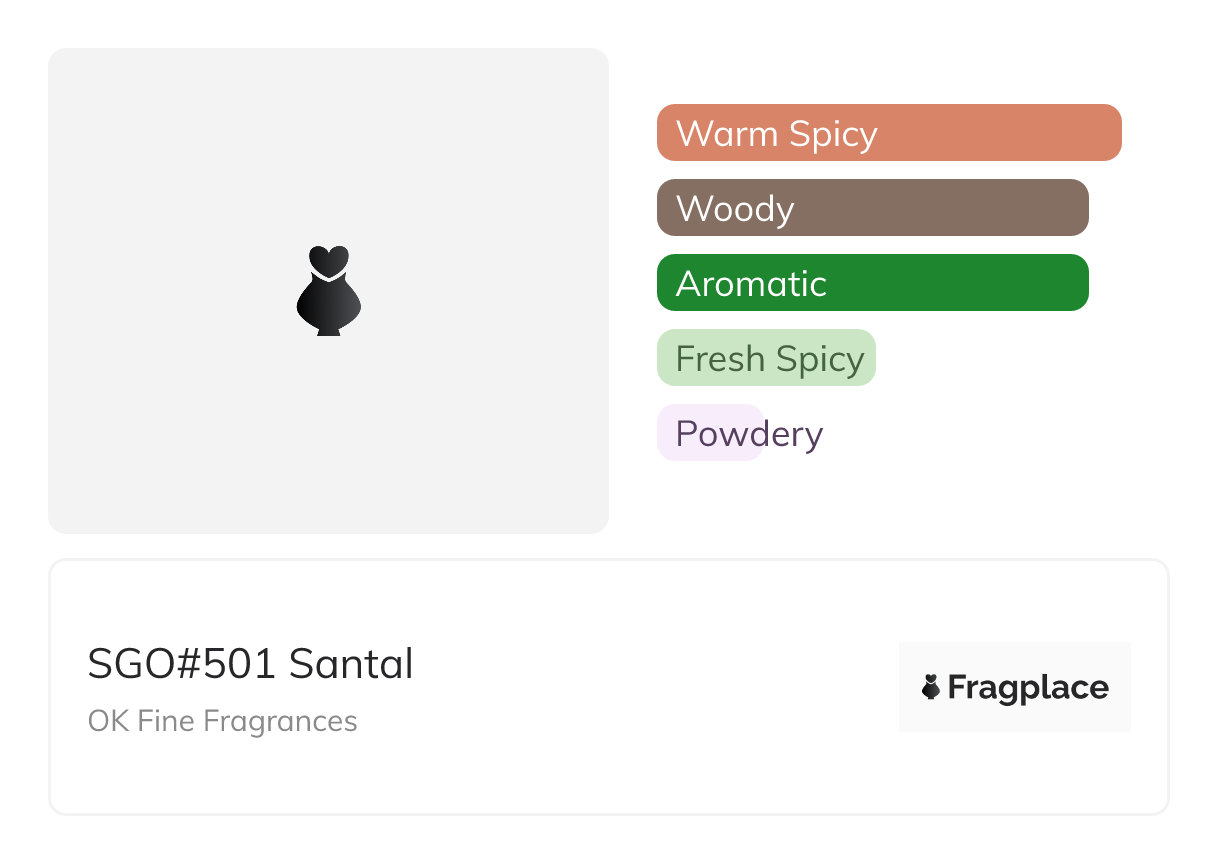
Task: Click the "SGO#501" code in the title
Action: (x=181, y=664)
